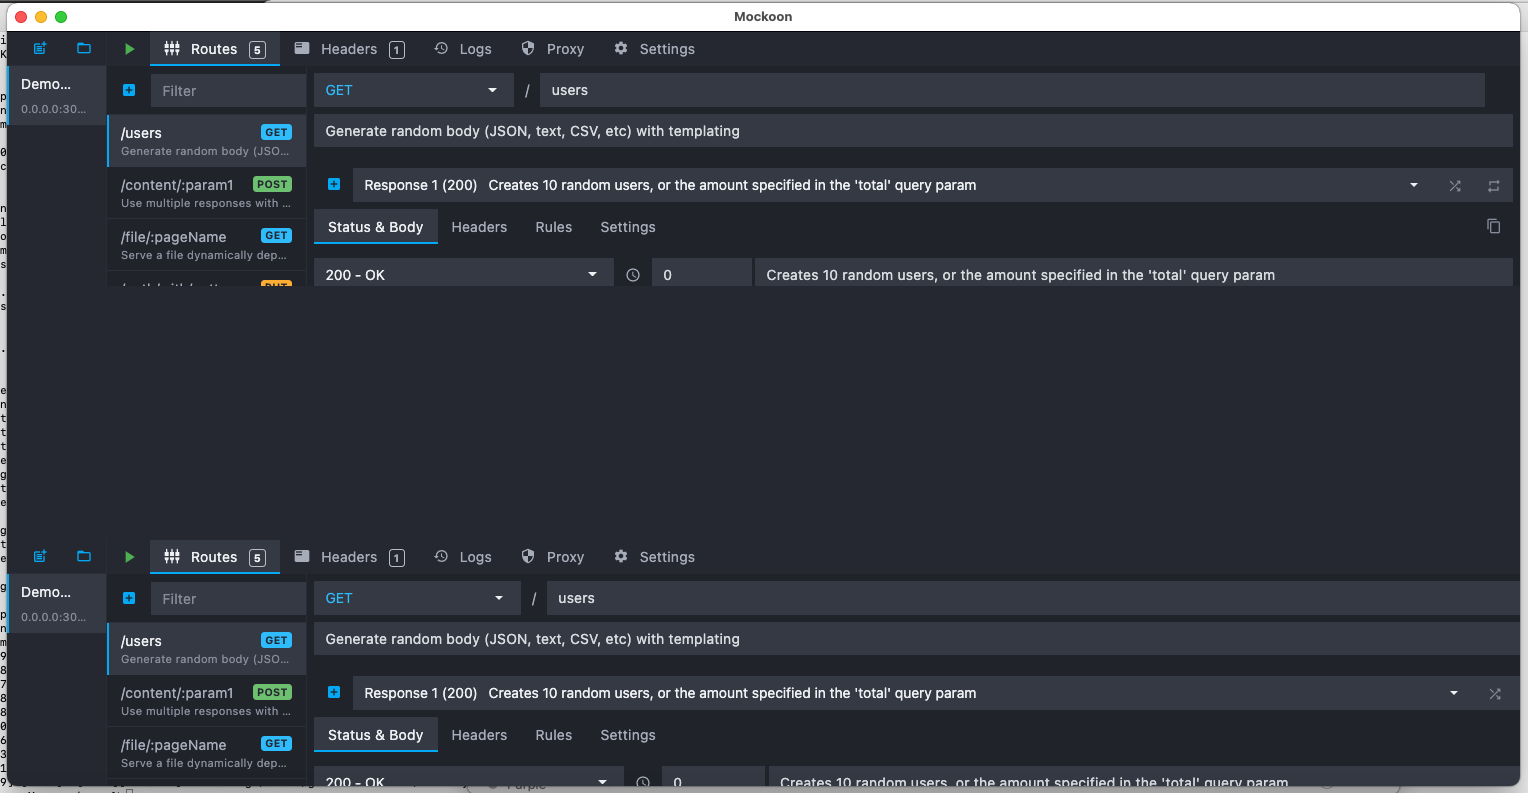Select the Demo environment in the sidebar

pyautogui.click(x=55, y=94)
